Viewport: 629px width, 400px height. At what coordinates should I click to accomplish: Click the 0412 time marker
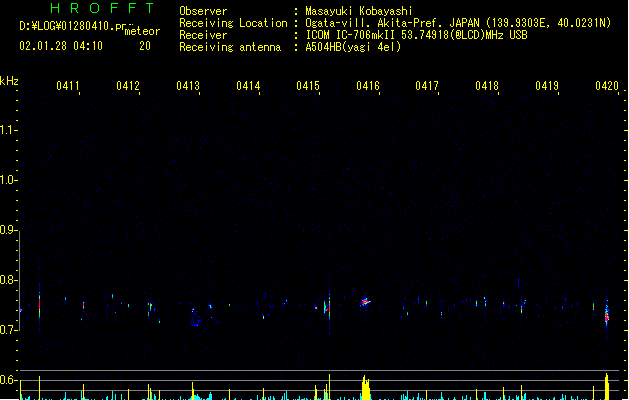(x=128, y=86)
